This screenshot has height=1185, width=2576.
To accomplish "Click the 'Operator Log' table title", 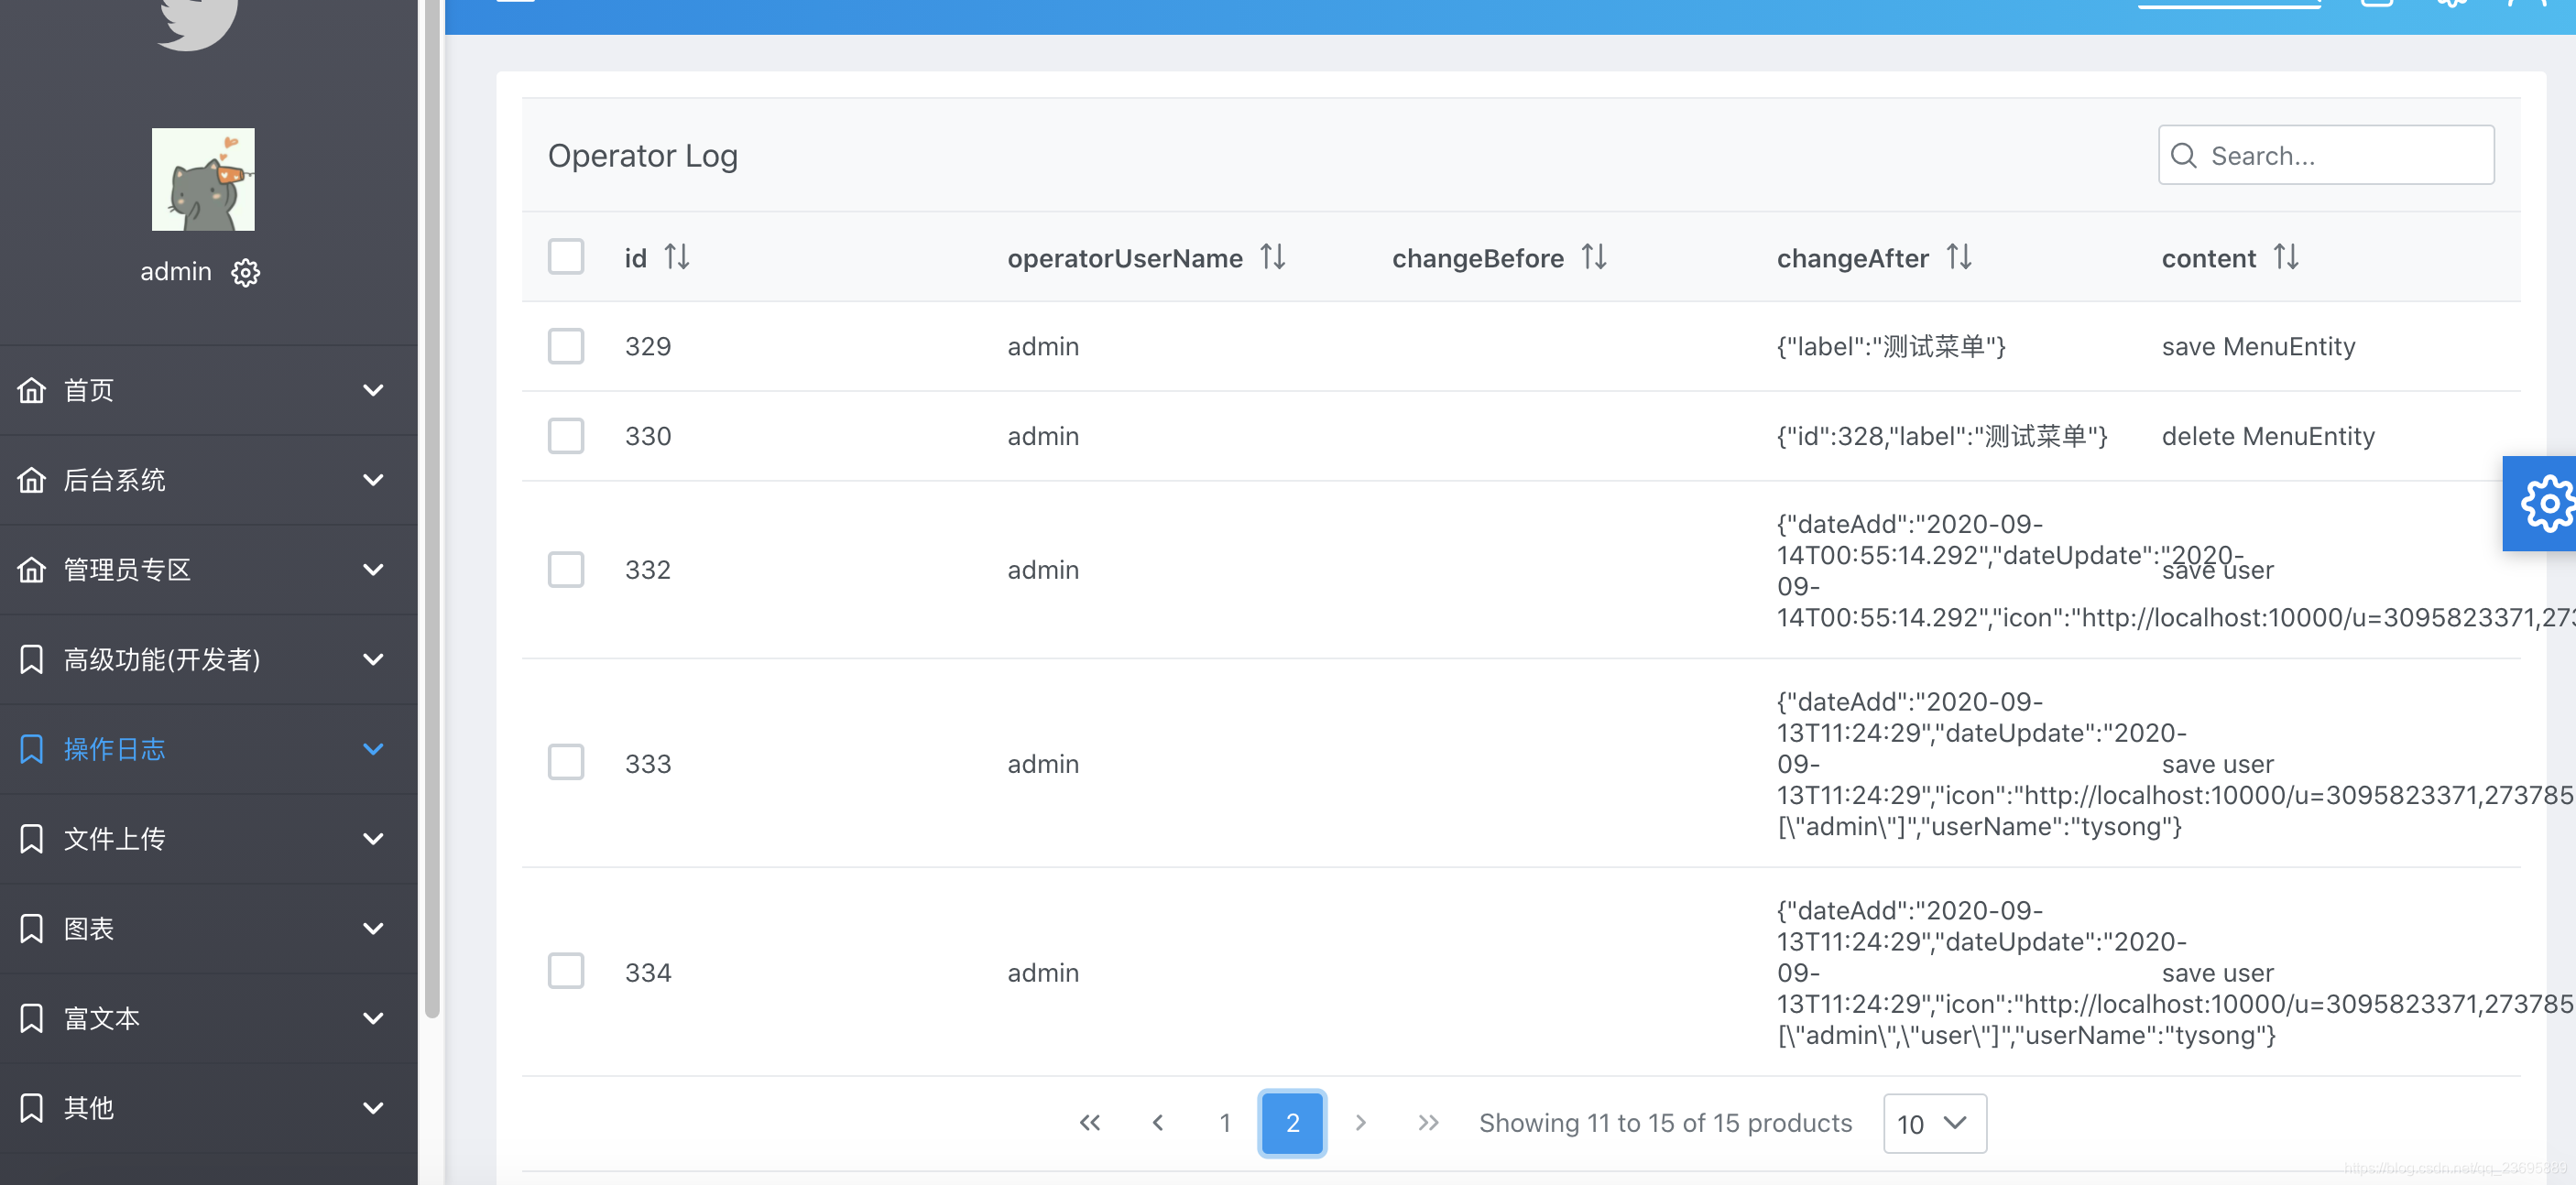I will pos(643,155).
